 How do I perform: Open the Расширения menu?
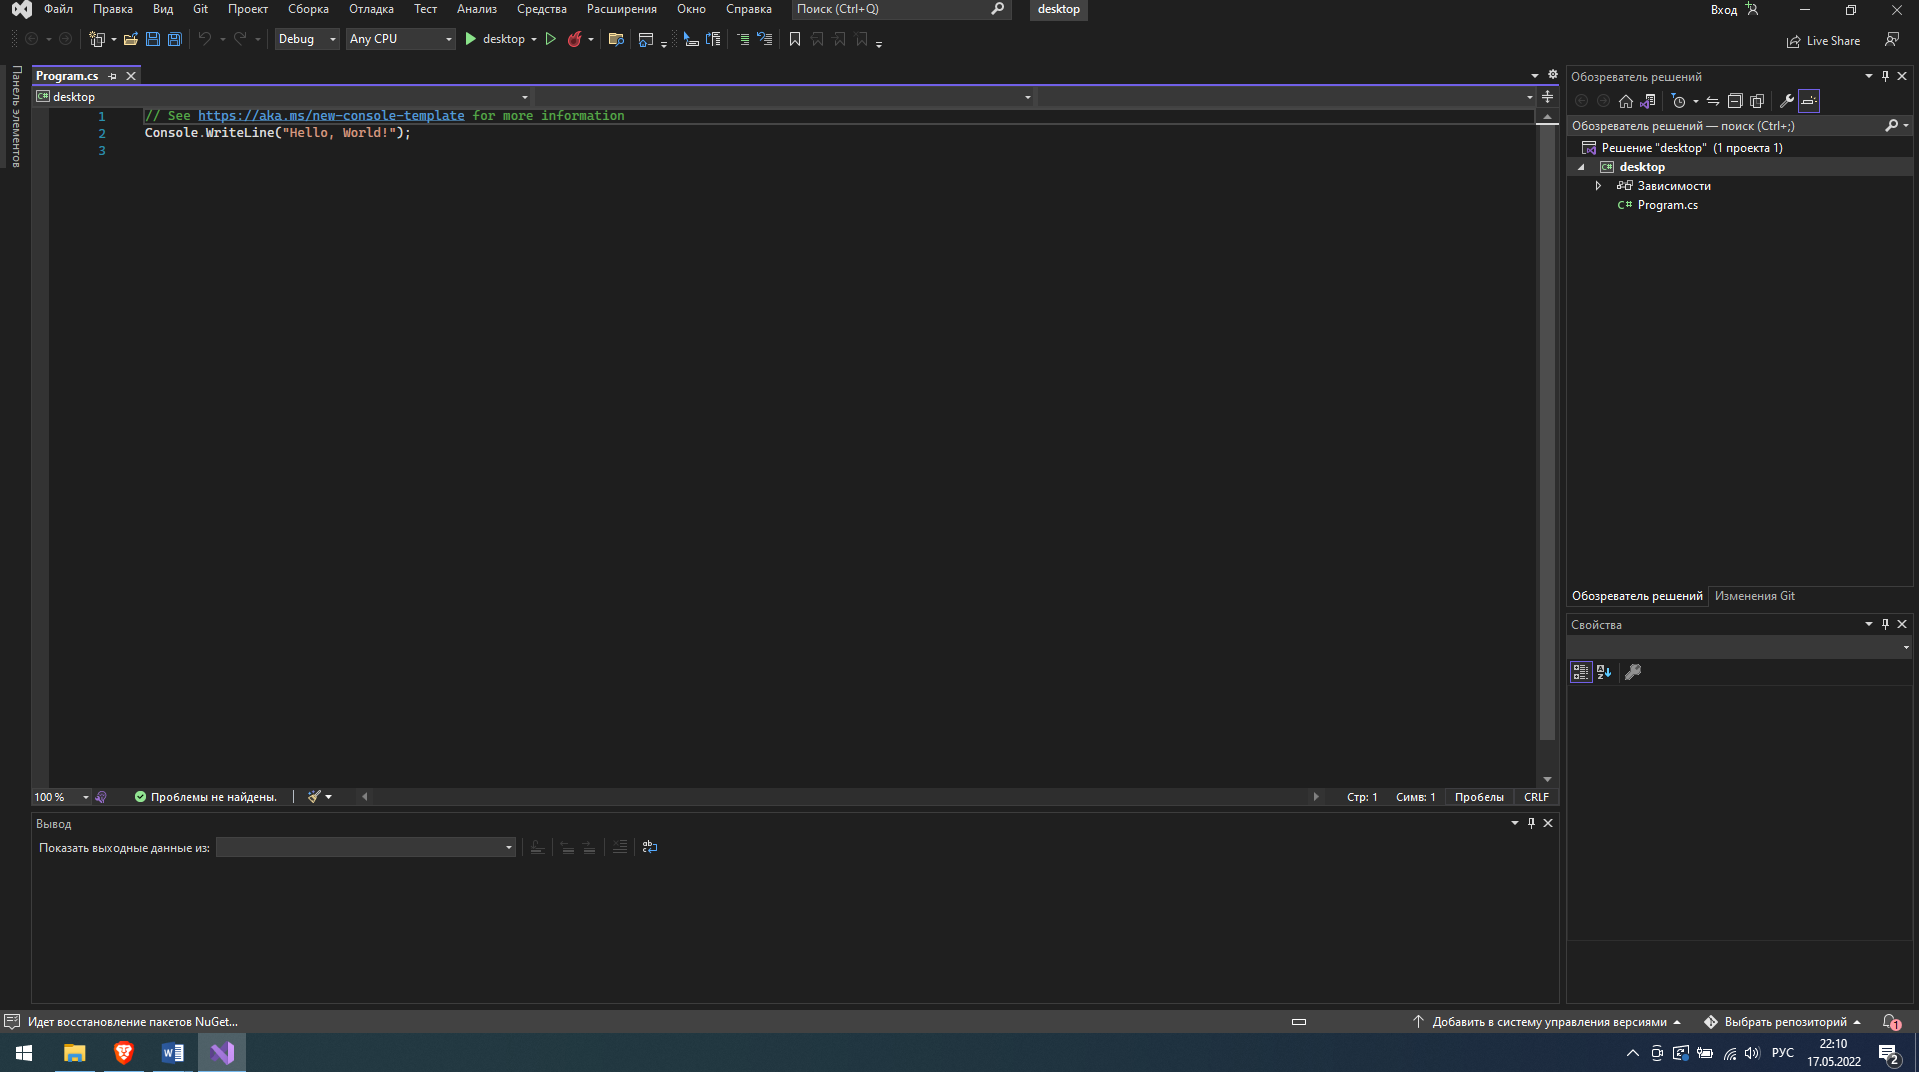pos(621,9)
